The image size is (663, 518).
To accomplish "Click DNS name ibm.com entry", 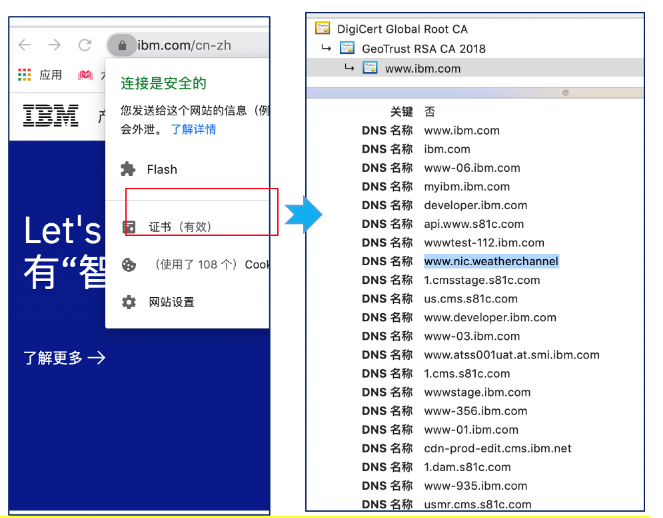I will (447, 149).
